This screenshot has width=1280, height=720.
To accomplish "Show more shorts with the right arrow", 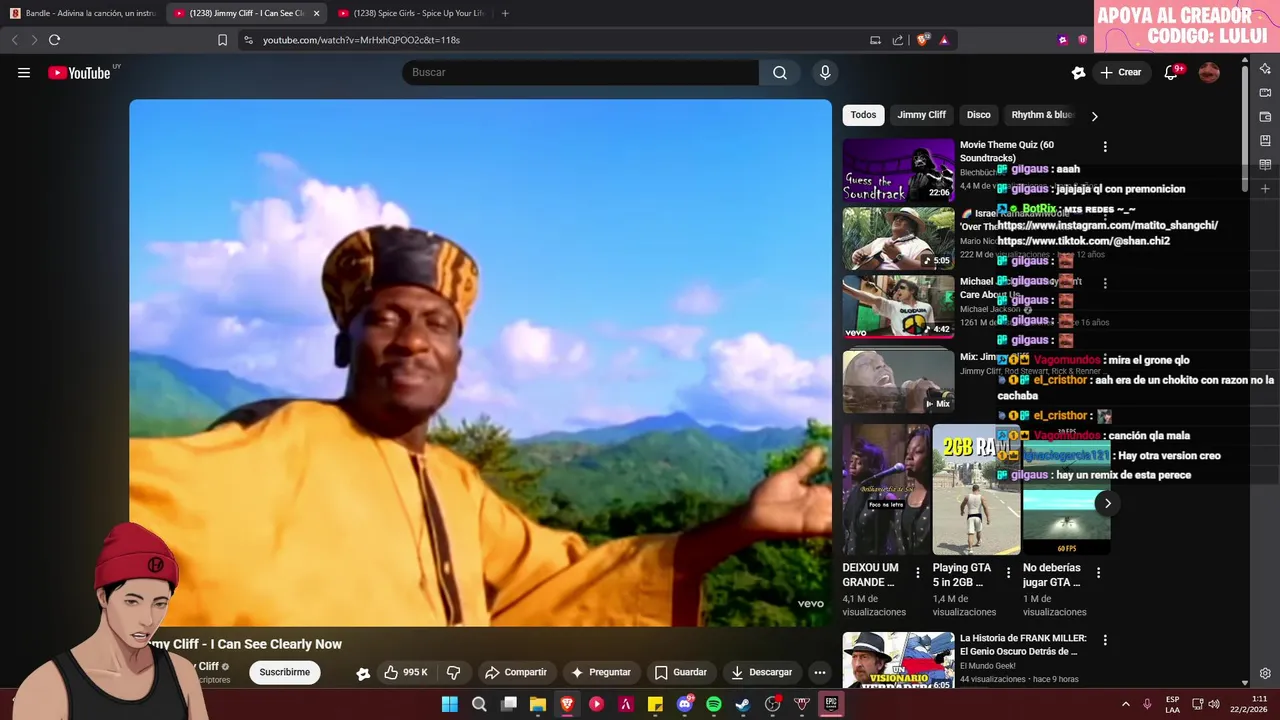I will tap(1107, 503).
